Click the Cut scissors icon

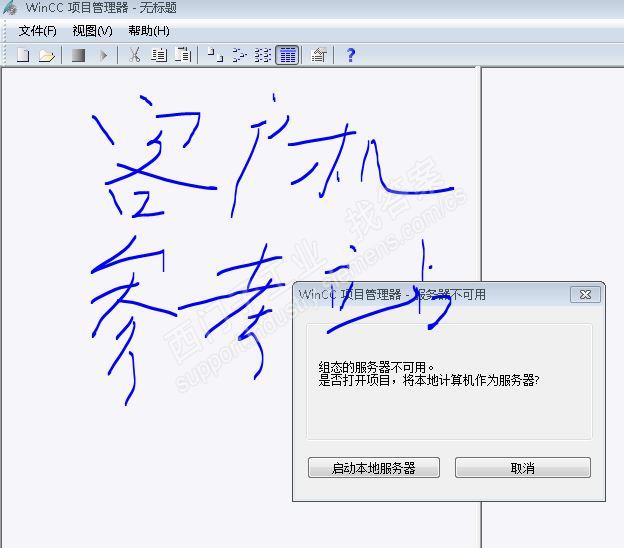(135, 55)
